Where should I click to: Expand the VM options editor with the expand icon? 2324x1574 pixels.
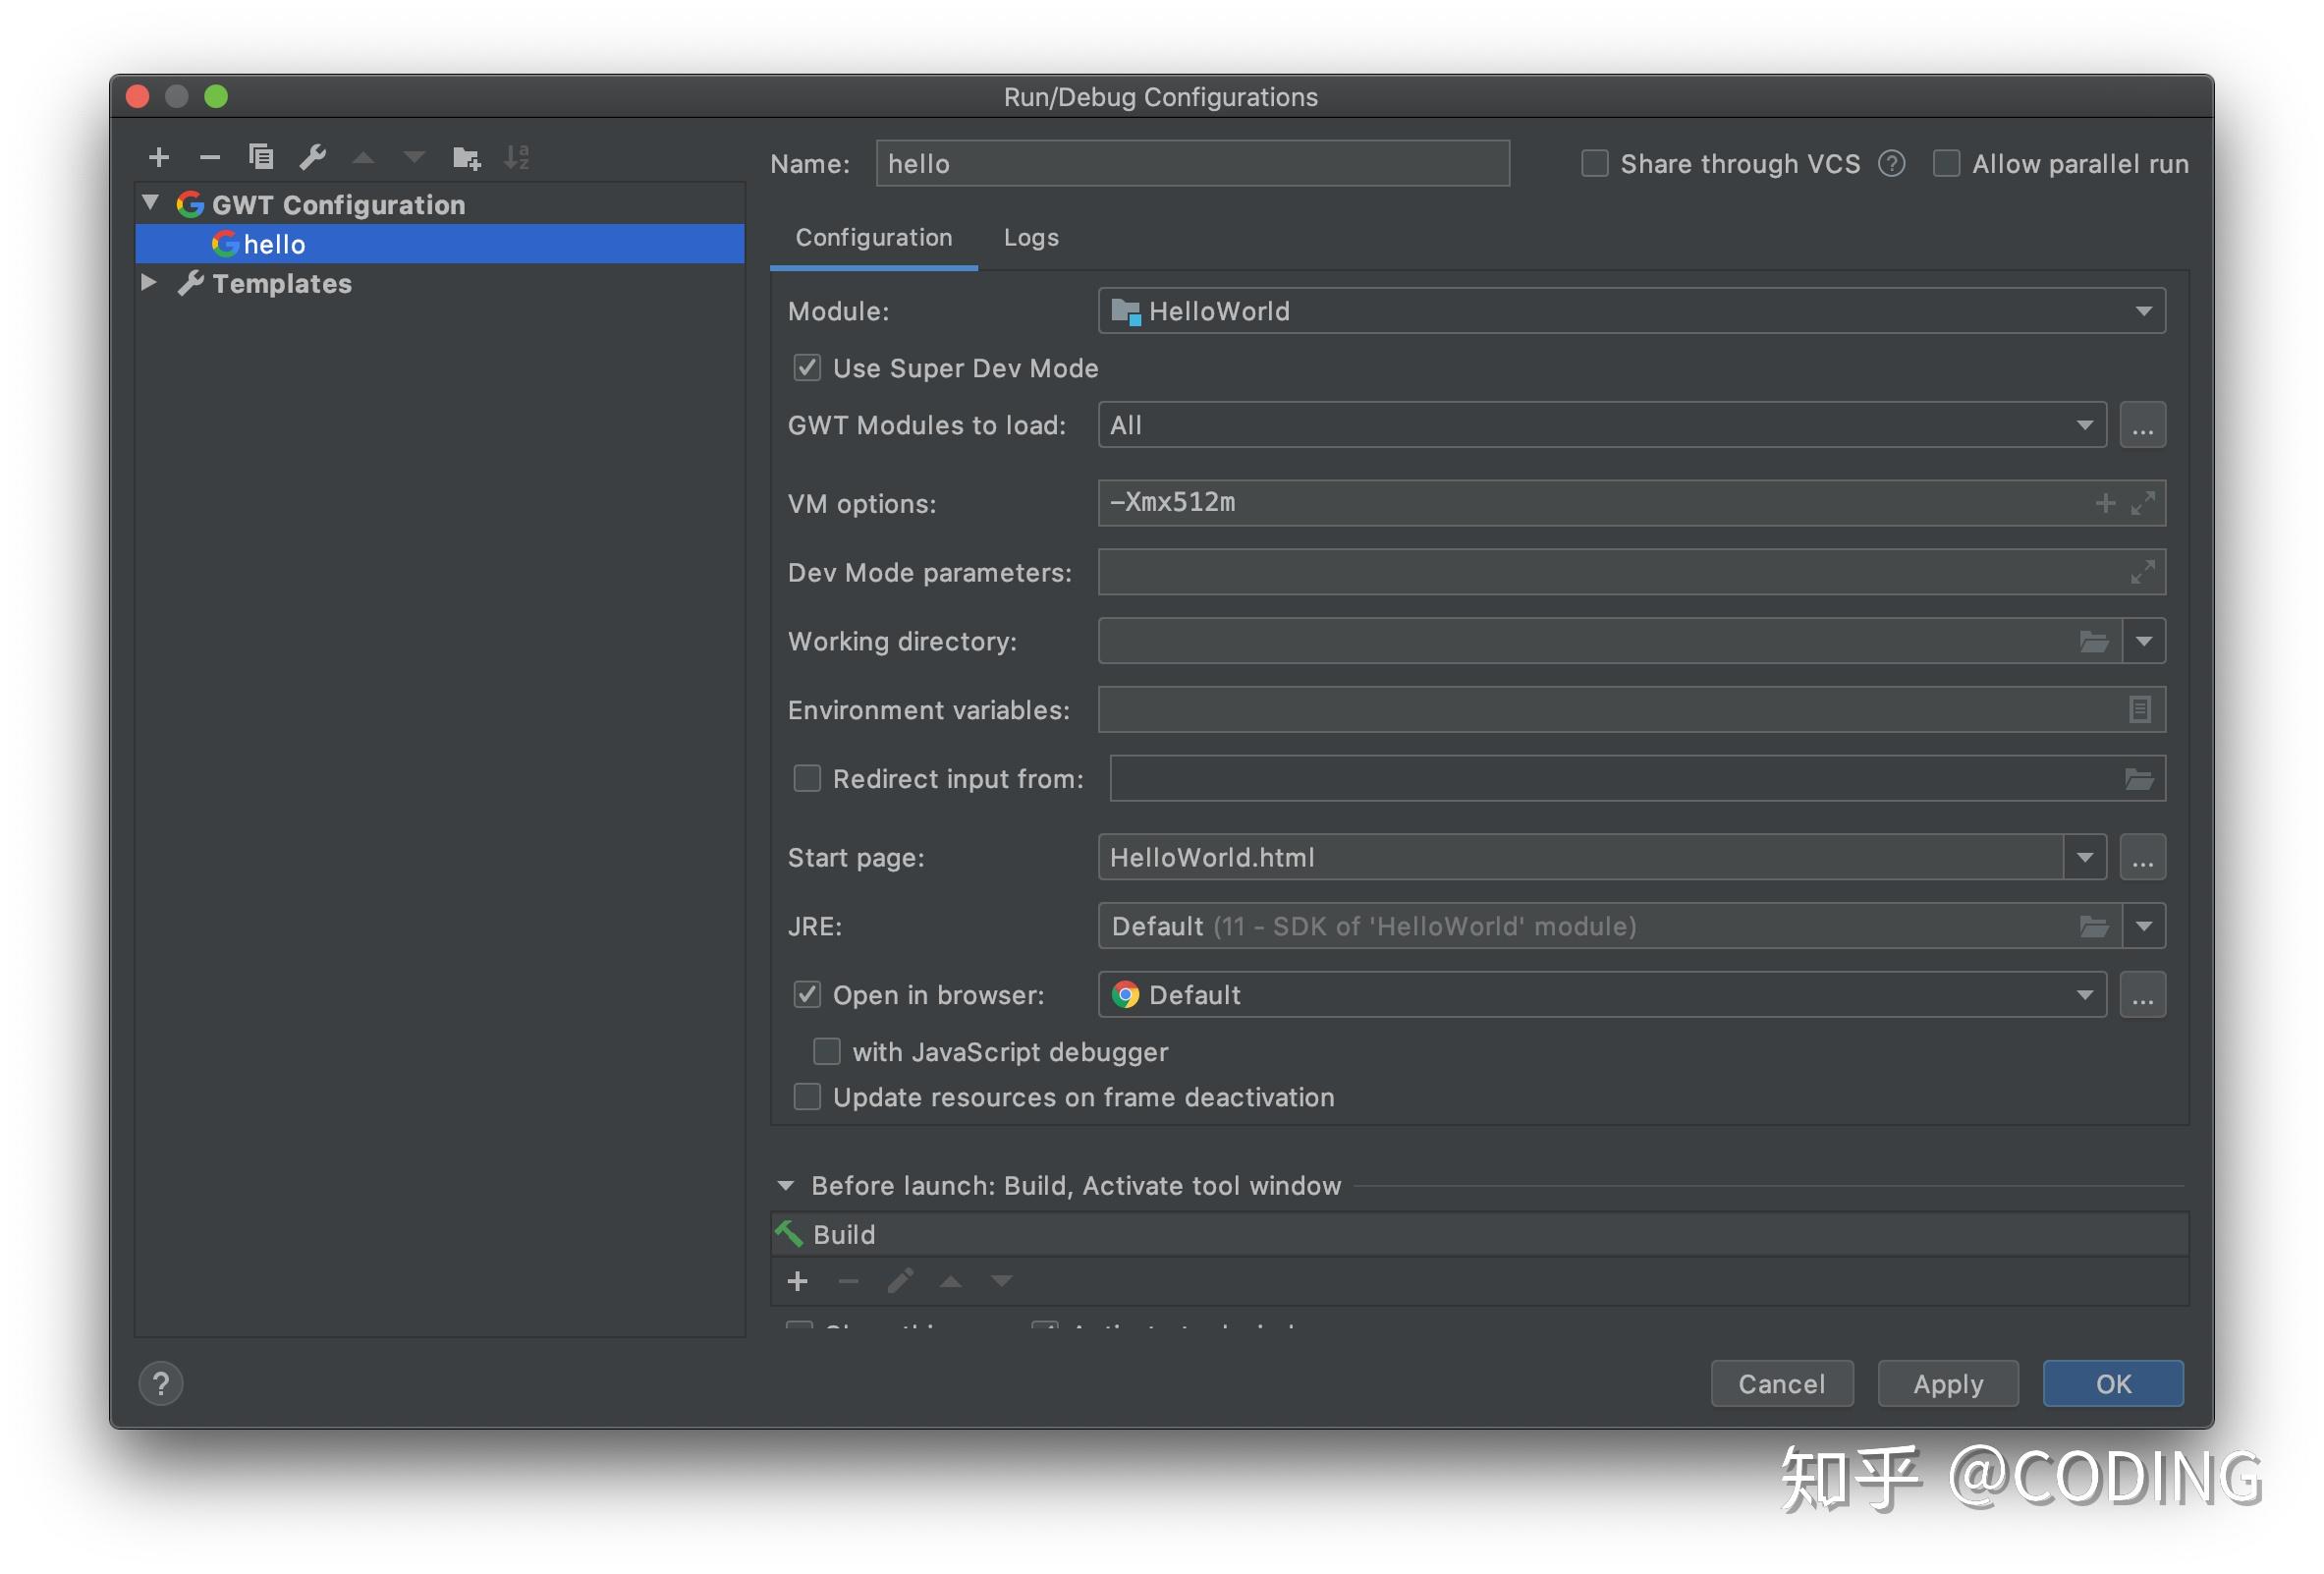pyautogui.click(x=2141, y=503)
